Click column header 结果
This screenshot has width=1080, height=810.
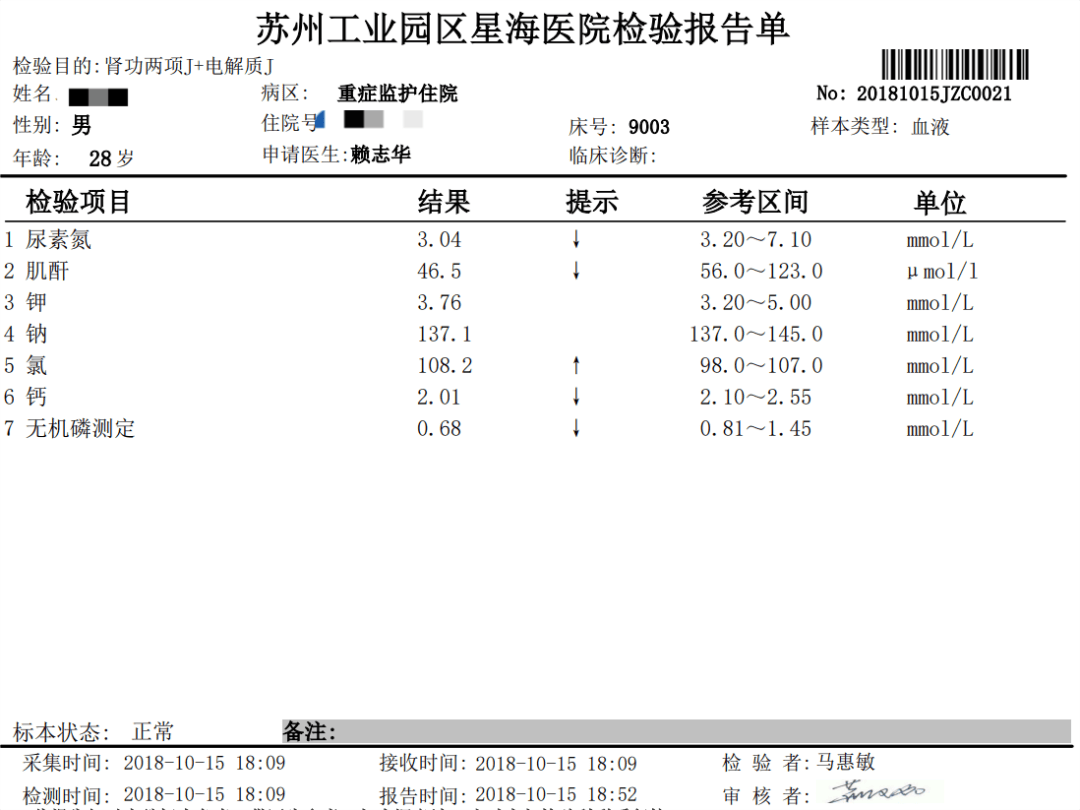tap(444, 202)
